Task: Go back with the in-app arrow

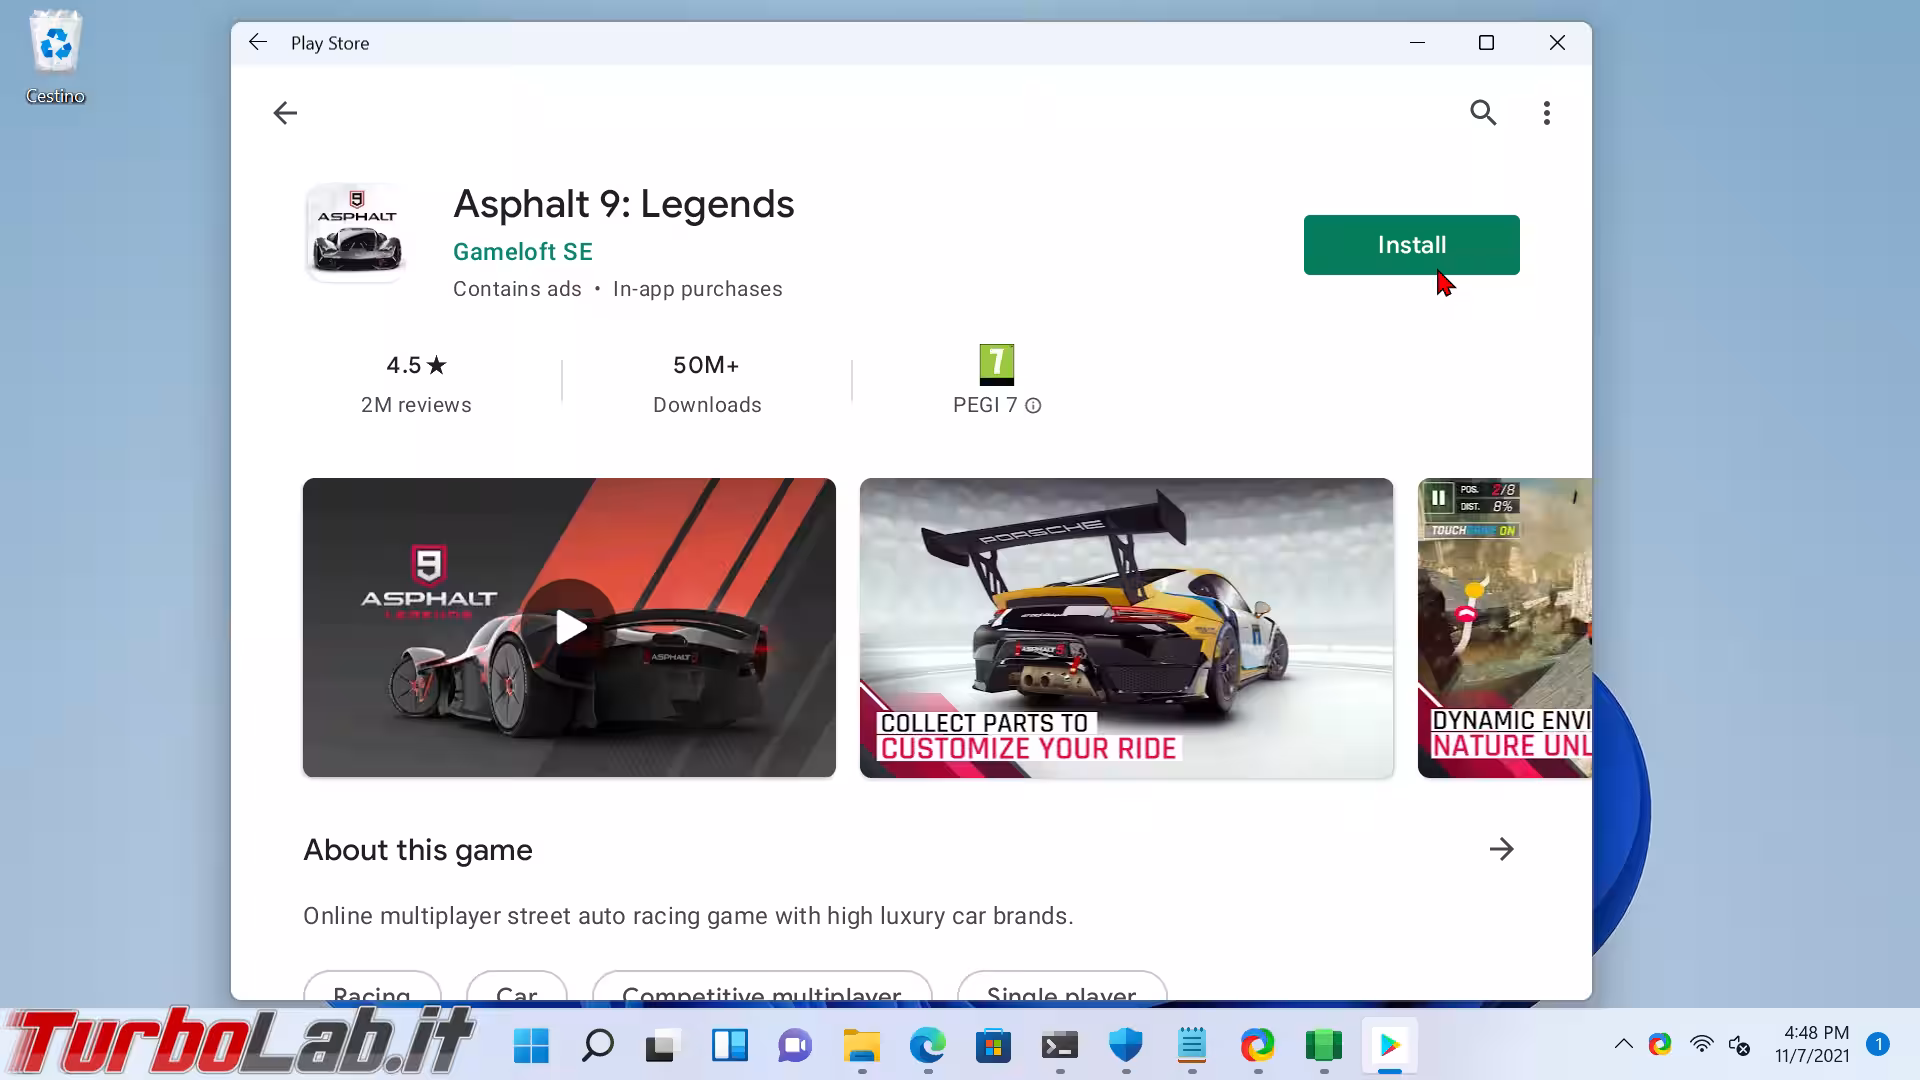Action: click(285, 113)
